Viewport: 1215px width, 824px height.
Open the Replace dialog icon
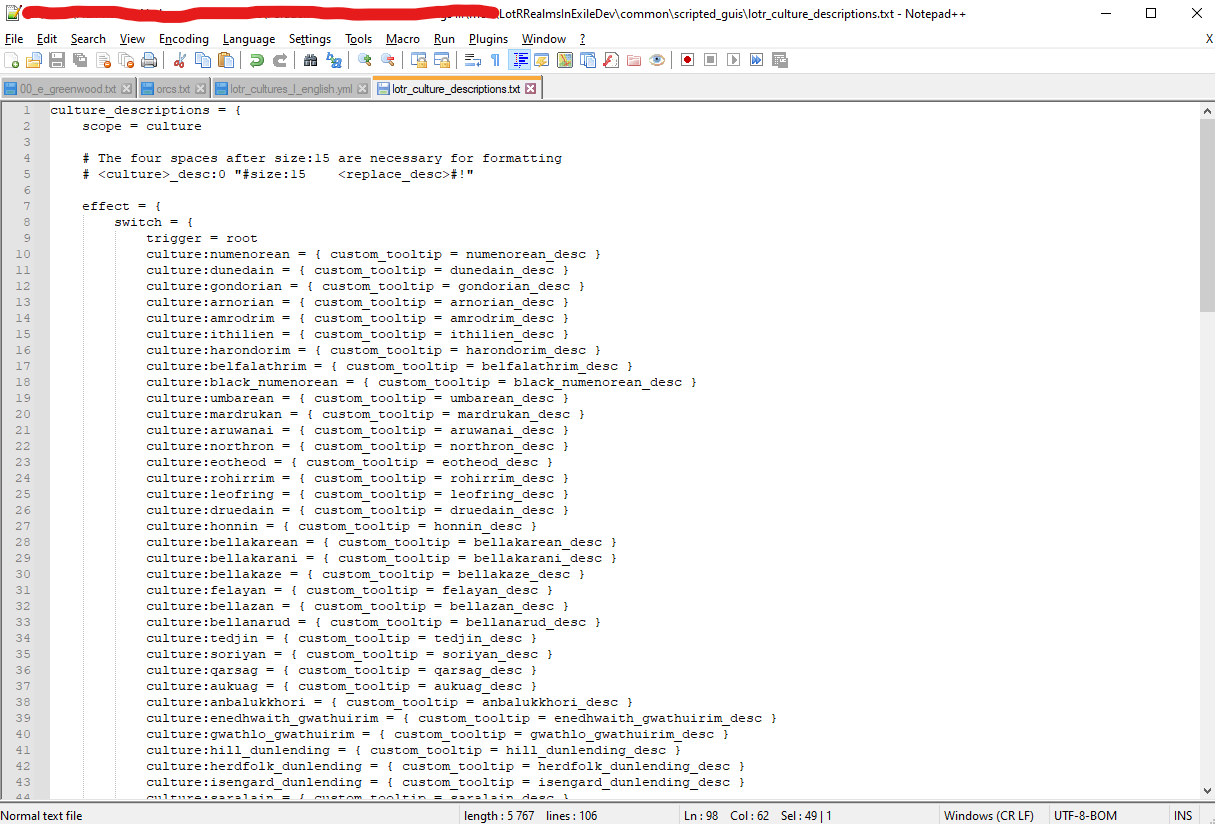coord(334,60)
